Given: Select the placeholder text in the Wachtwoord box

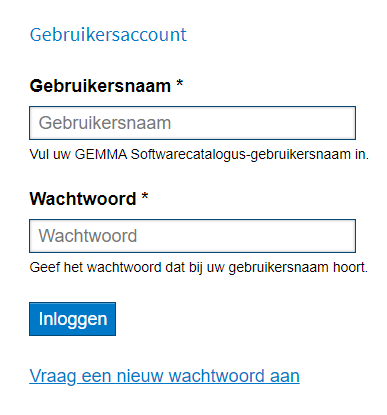Looking at the screenshot, I should click(88, 236).
